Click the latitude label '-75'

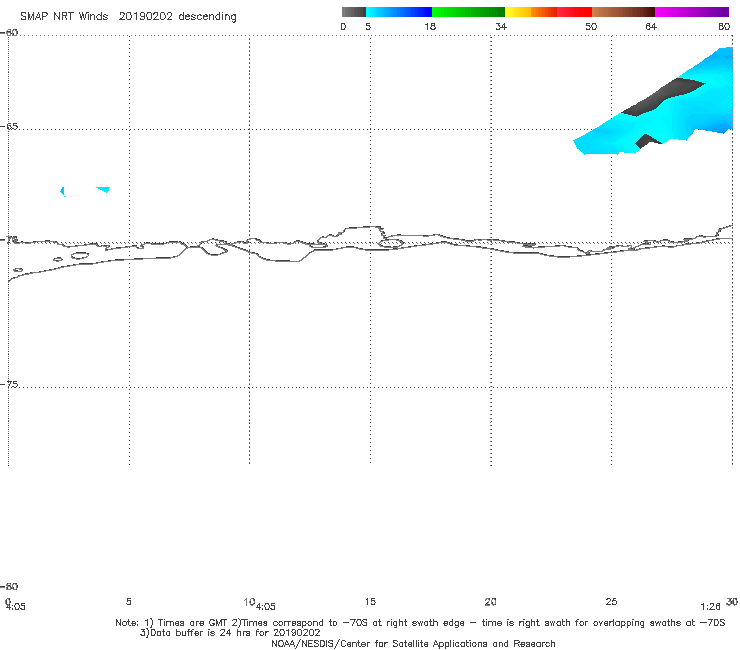[9, 384]
